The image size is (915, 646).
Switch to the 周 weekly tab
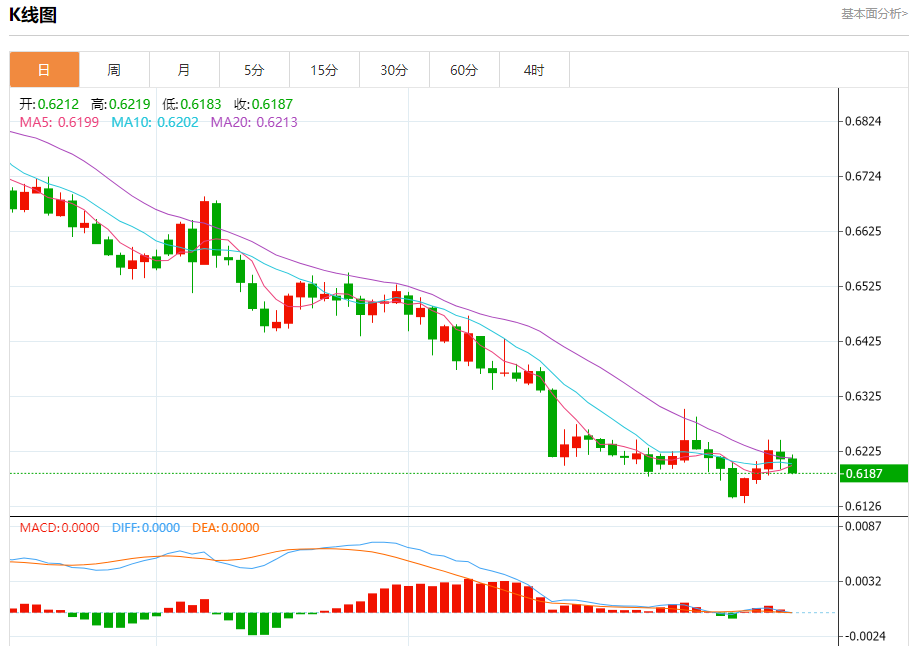click(114, 70)
